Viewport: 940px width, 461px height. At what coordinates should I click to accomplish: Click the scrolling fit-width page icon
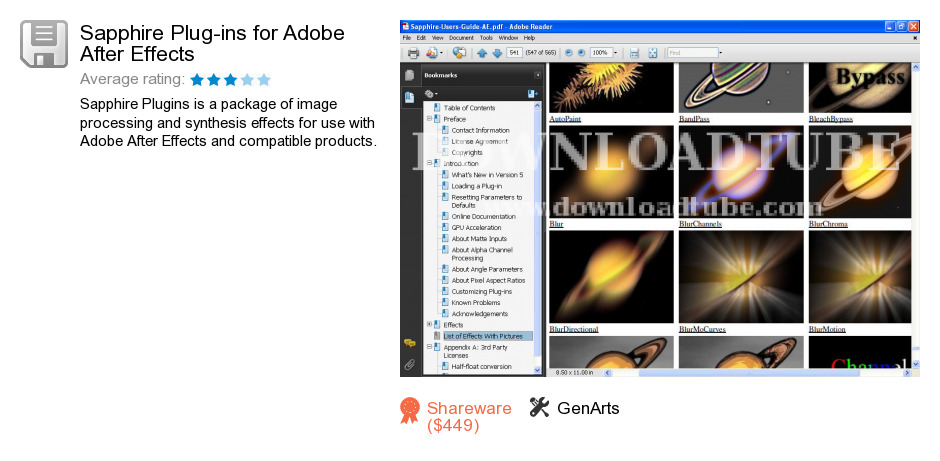pyautogui.click(x=634, y=53)
